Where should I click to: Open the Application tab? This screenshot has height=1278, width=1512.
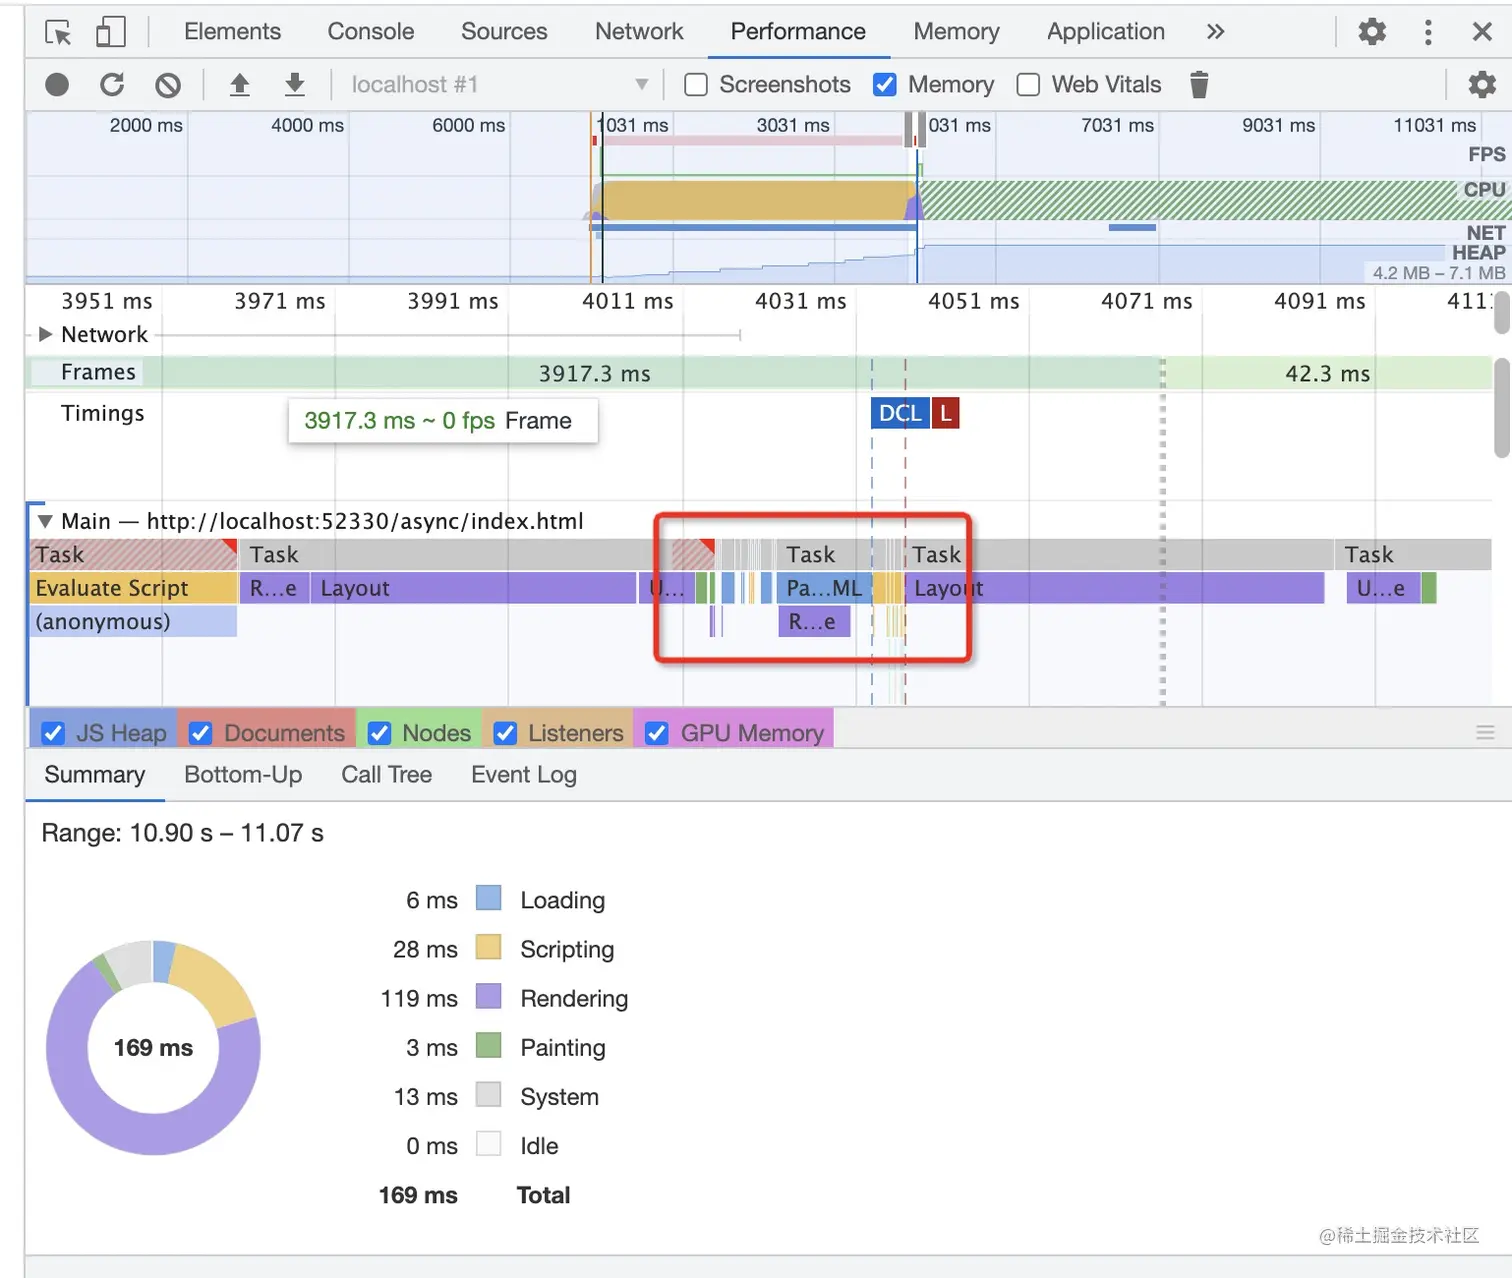pos(1105,32)
